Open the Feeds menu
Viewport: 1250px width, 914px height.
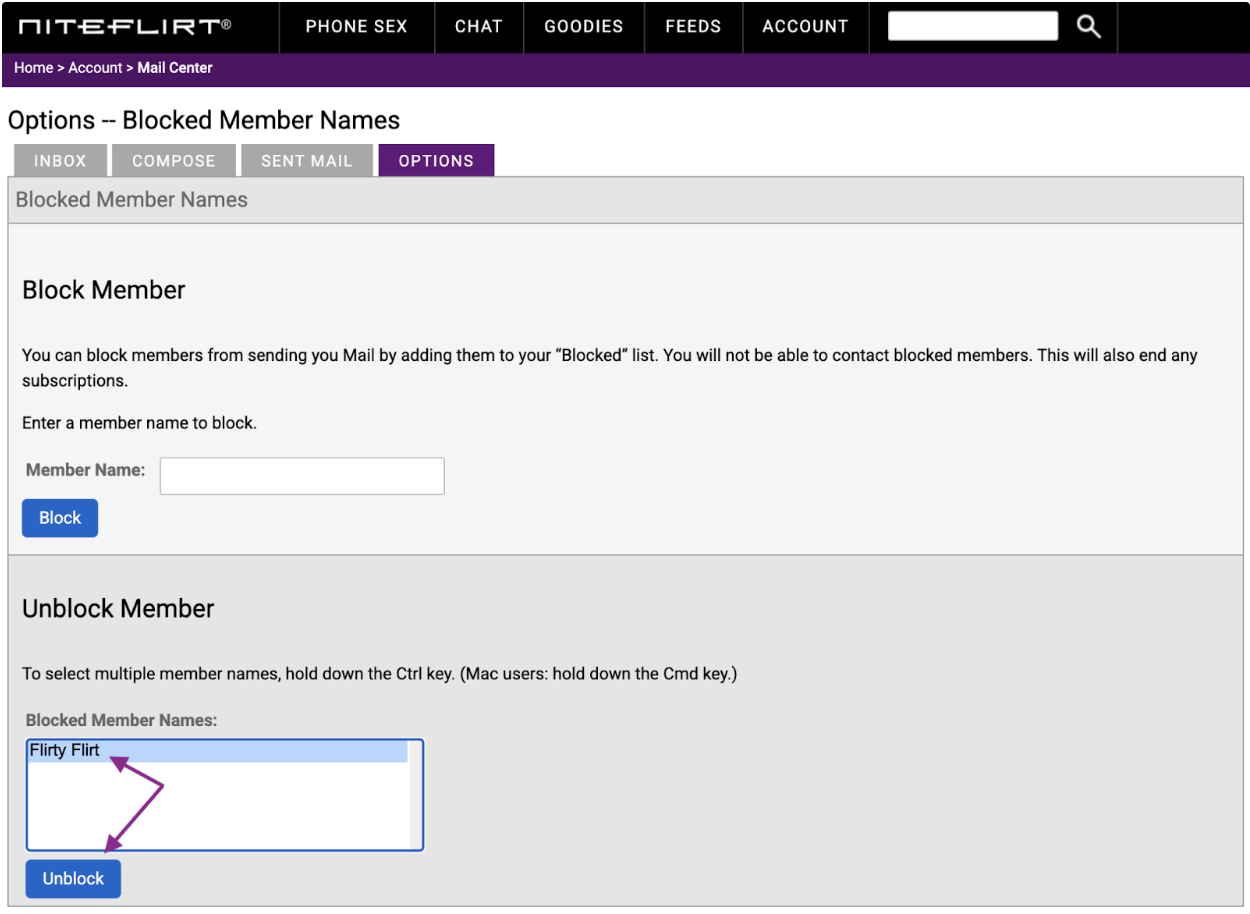pos(693,27)
